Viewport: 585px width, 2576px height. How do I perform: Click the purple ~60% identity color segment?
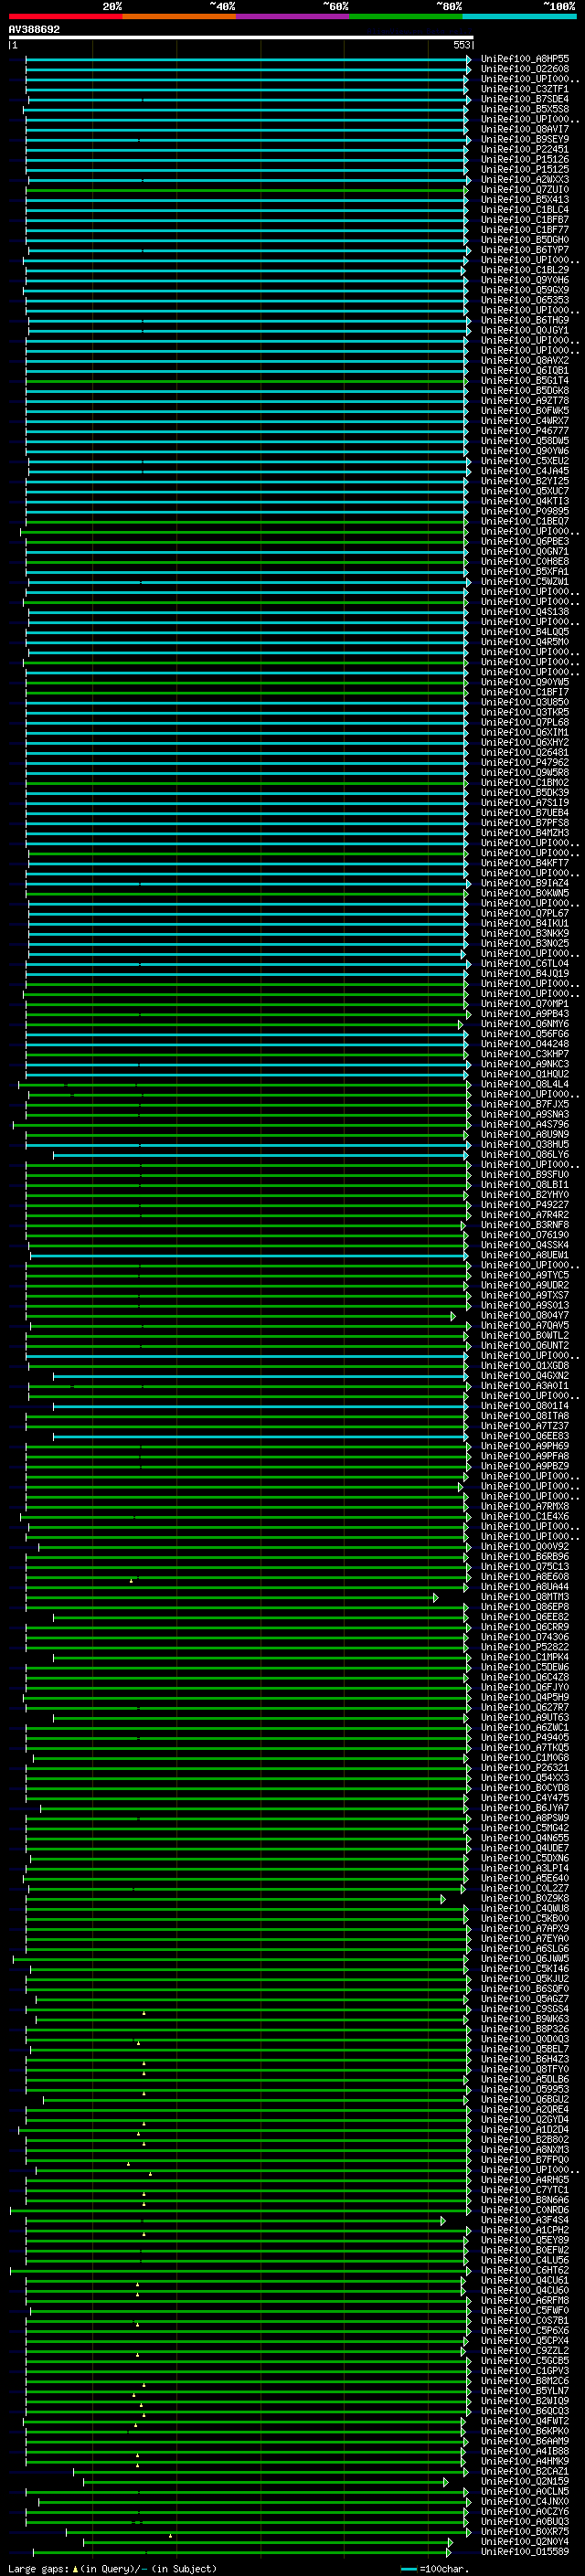(293, 16)
